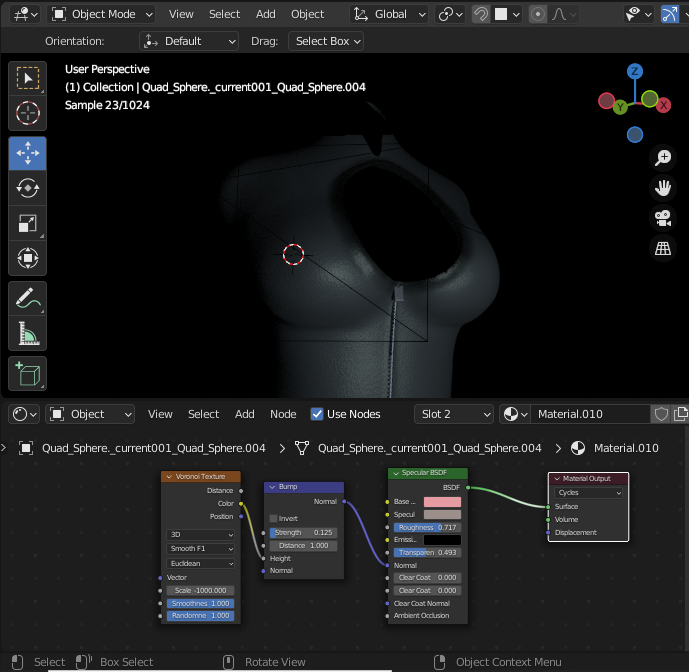The image size is (689, 672).
Task: Open the Select Box drag dropdown
Action: coord(326,41)
